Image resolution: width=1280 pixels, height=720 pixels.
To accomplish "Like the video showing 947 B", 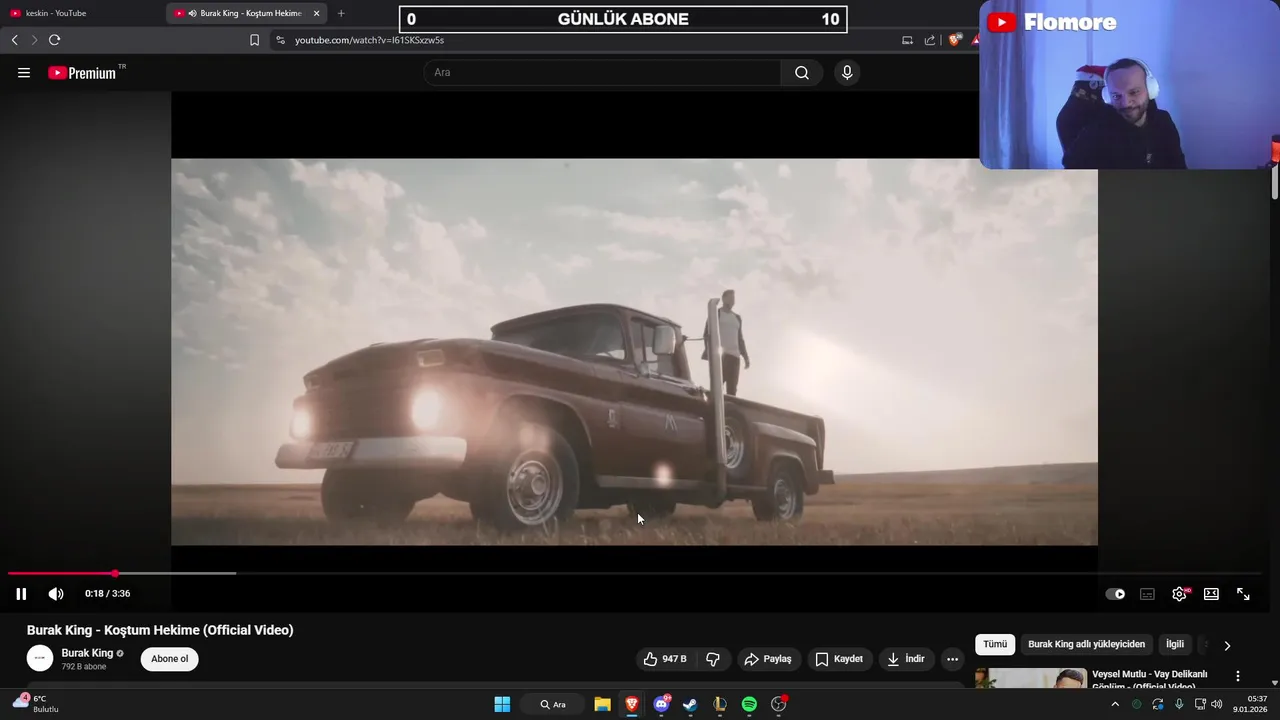I will tap(664, 659).
